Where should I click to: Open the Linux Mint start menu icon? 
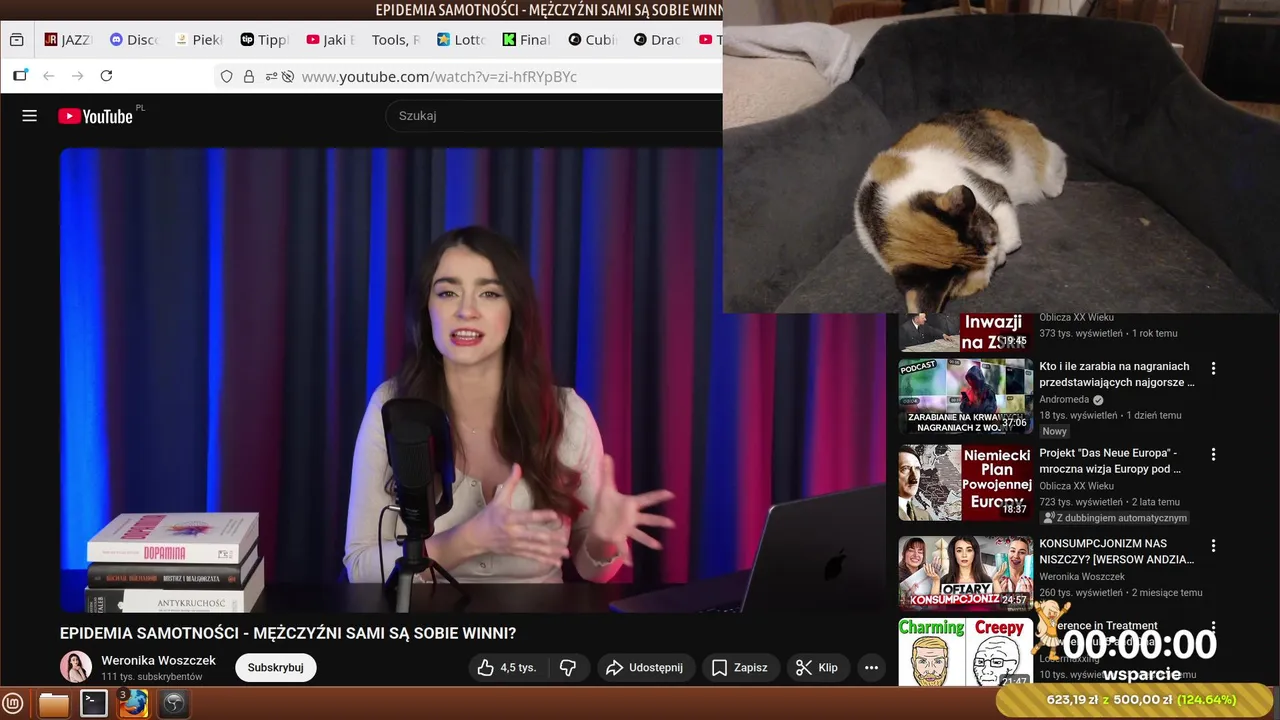tap(13, 704)
